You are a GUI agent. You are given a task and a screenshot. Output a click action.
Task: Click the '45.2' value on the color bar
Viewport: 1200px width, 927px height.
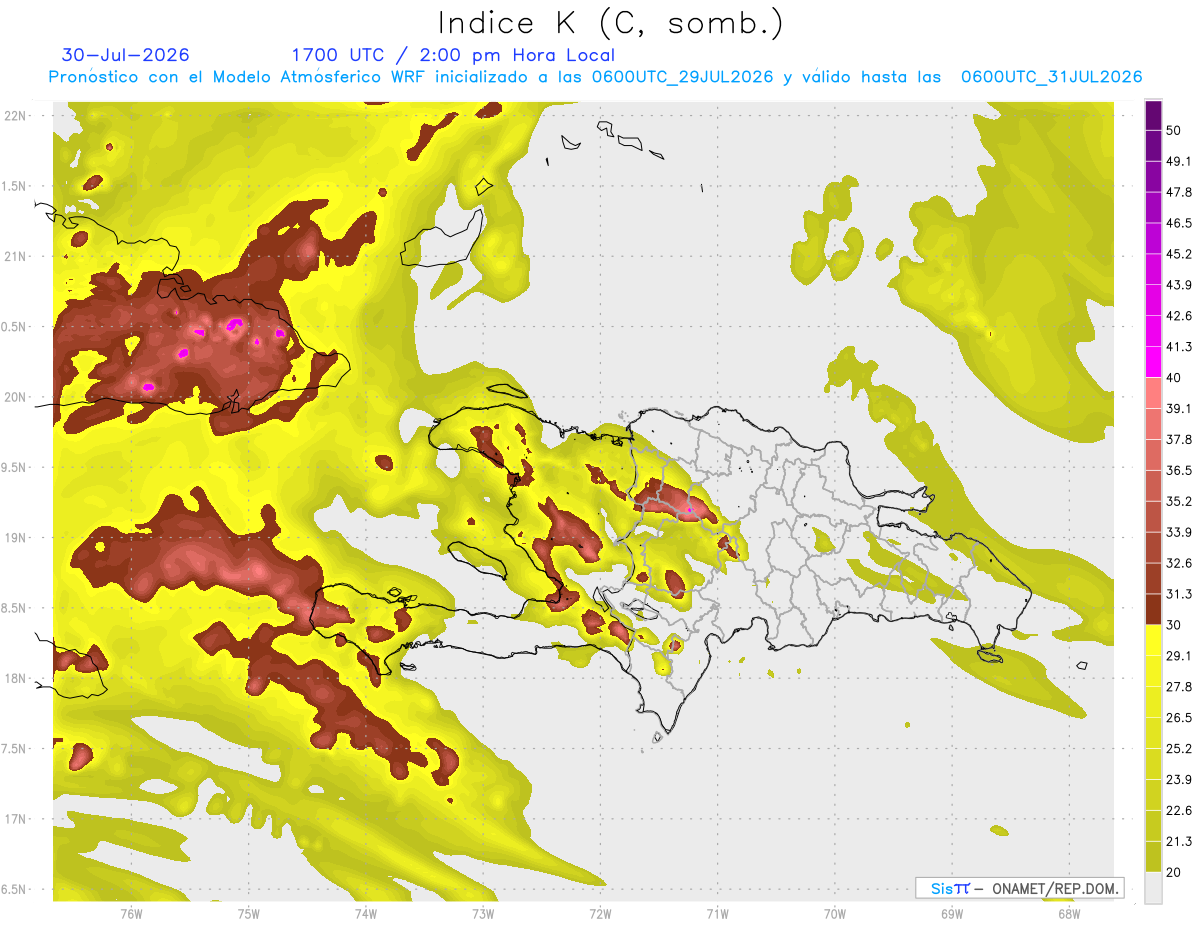point(1179,254)
